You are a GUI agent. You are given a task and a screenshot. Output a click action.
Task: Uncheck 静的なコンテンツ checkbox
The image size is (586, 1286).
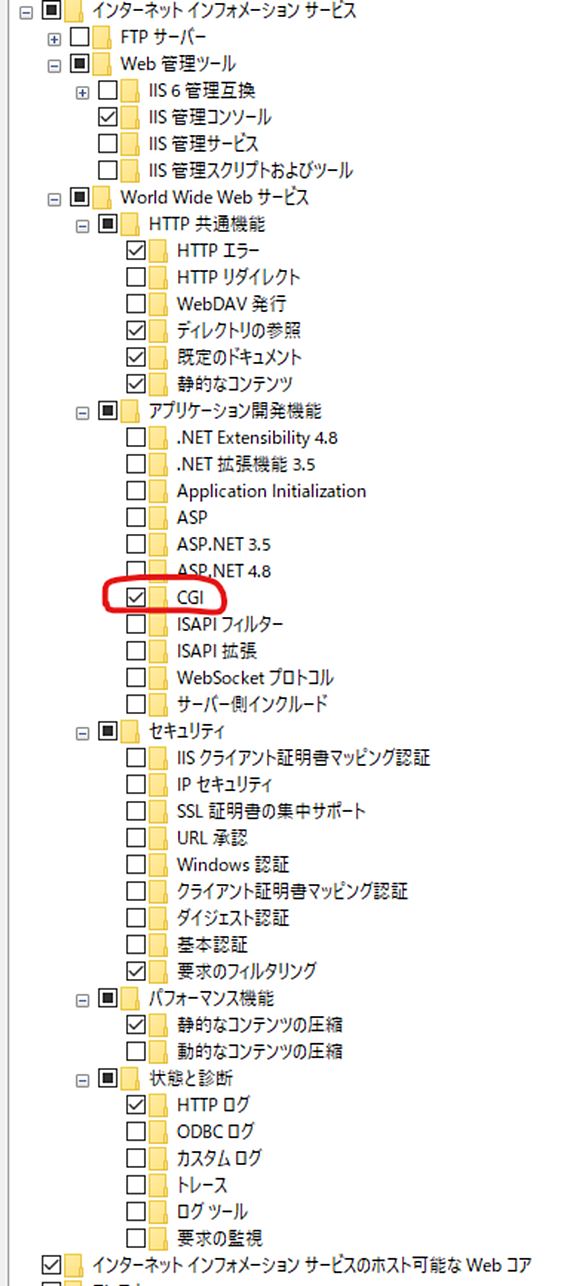click(x=136, y=384)
